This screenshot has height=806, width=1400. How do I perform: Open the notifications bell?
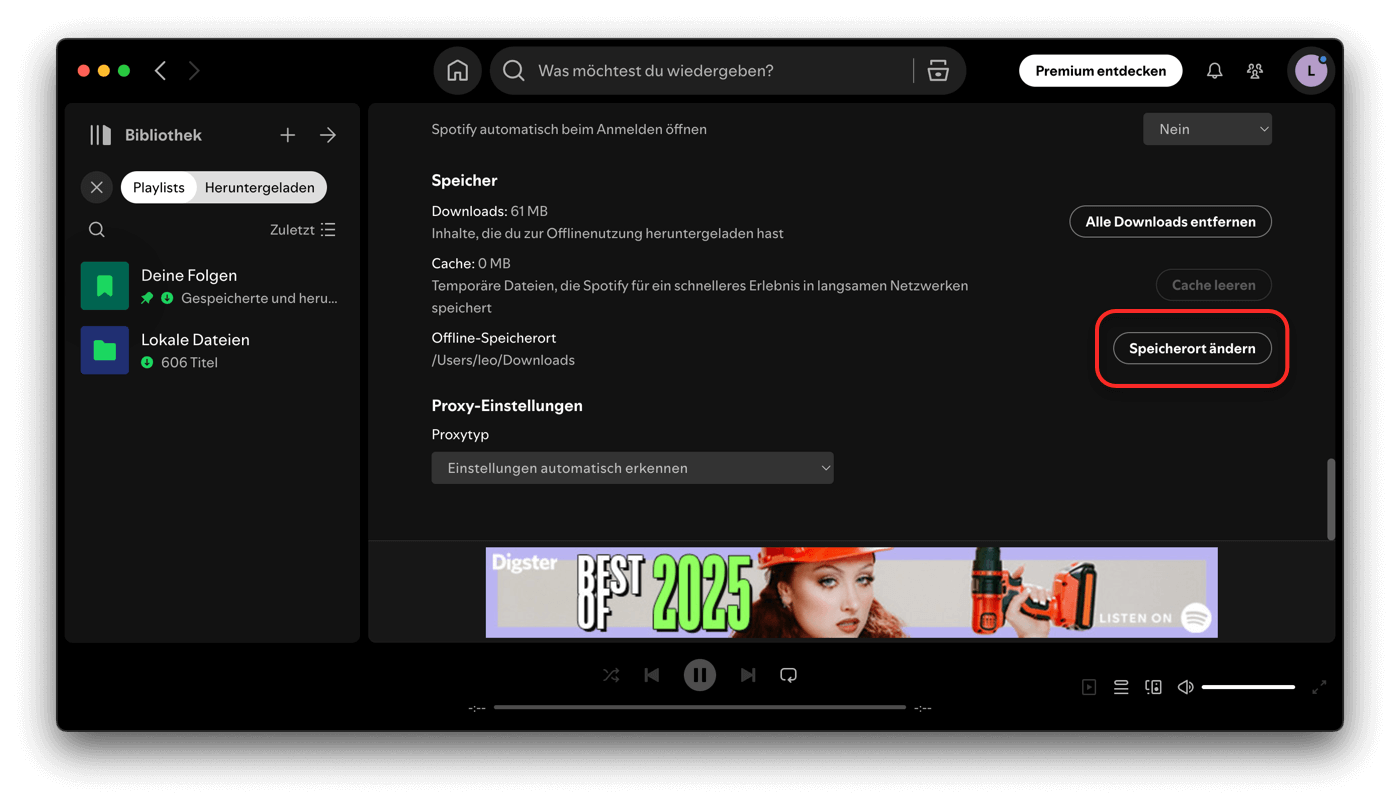point(1214,71)
